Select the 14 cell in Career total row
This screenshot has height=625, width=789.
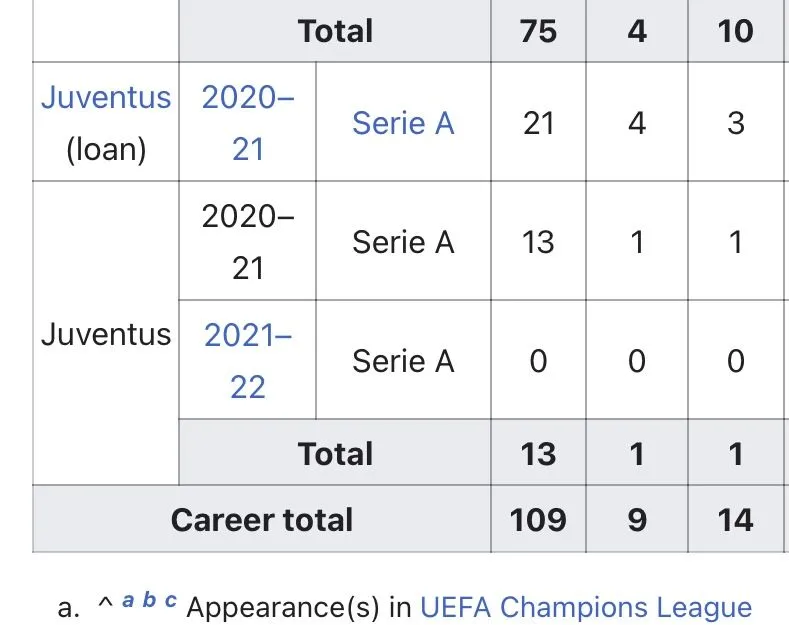736,520
